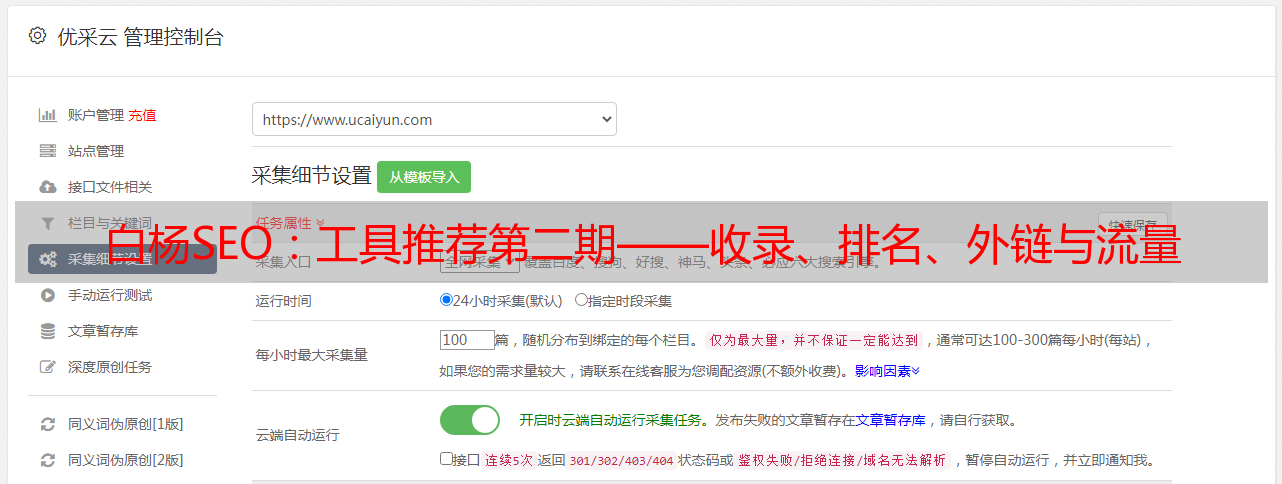This screenshot has height=484, width=1282.
Task: Click the 仅为最大量，并不保证一定能达到 note
Action: (814, 340)
